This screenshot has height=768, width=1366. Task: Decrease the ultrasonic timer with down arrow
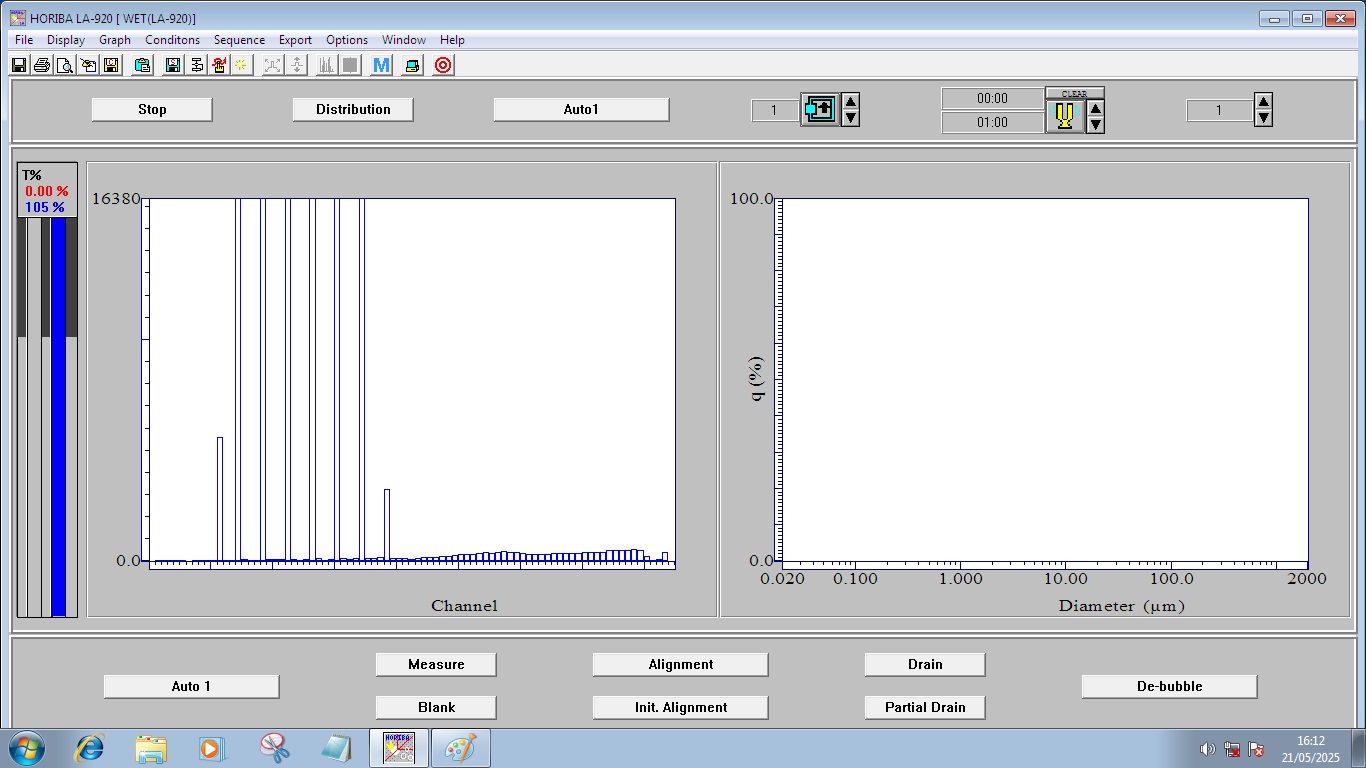pyautogui.click(x=1094, y=122)
